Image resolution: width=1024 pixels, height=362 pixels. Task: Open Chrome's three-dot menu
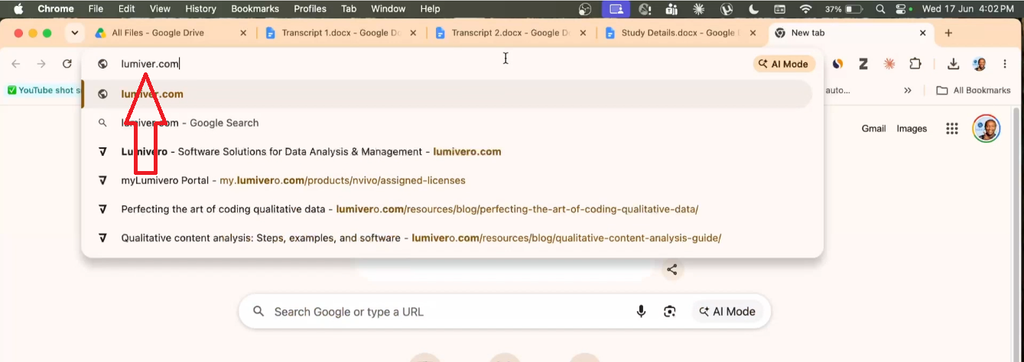(x=1004, y=63)
